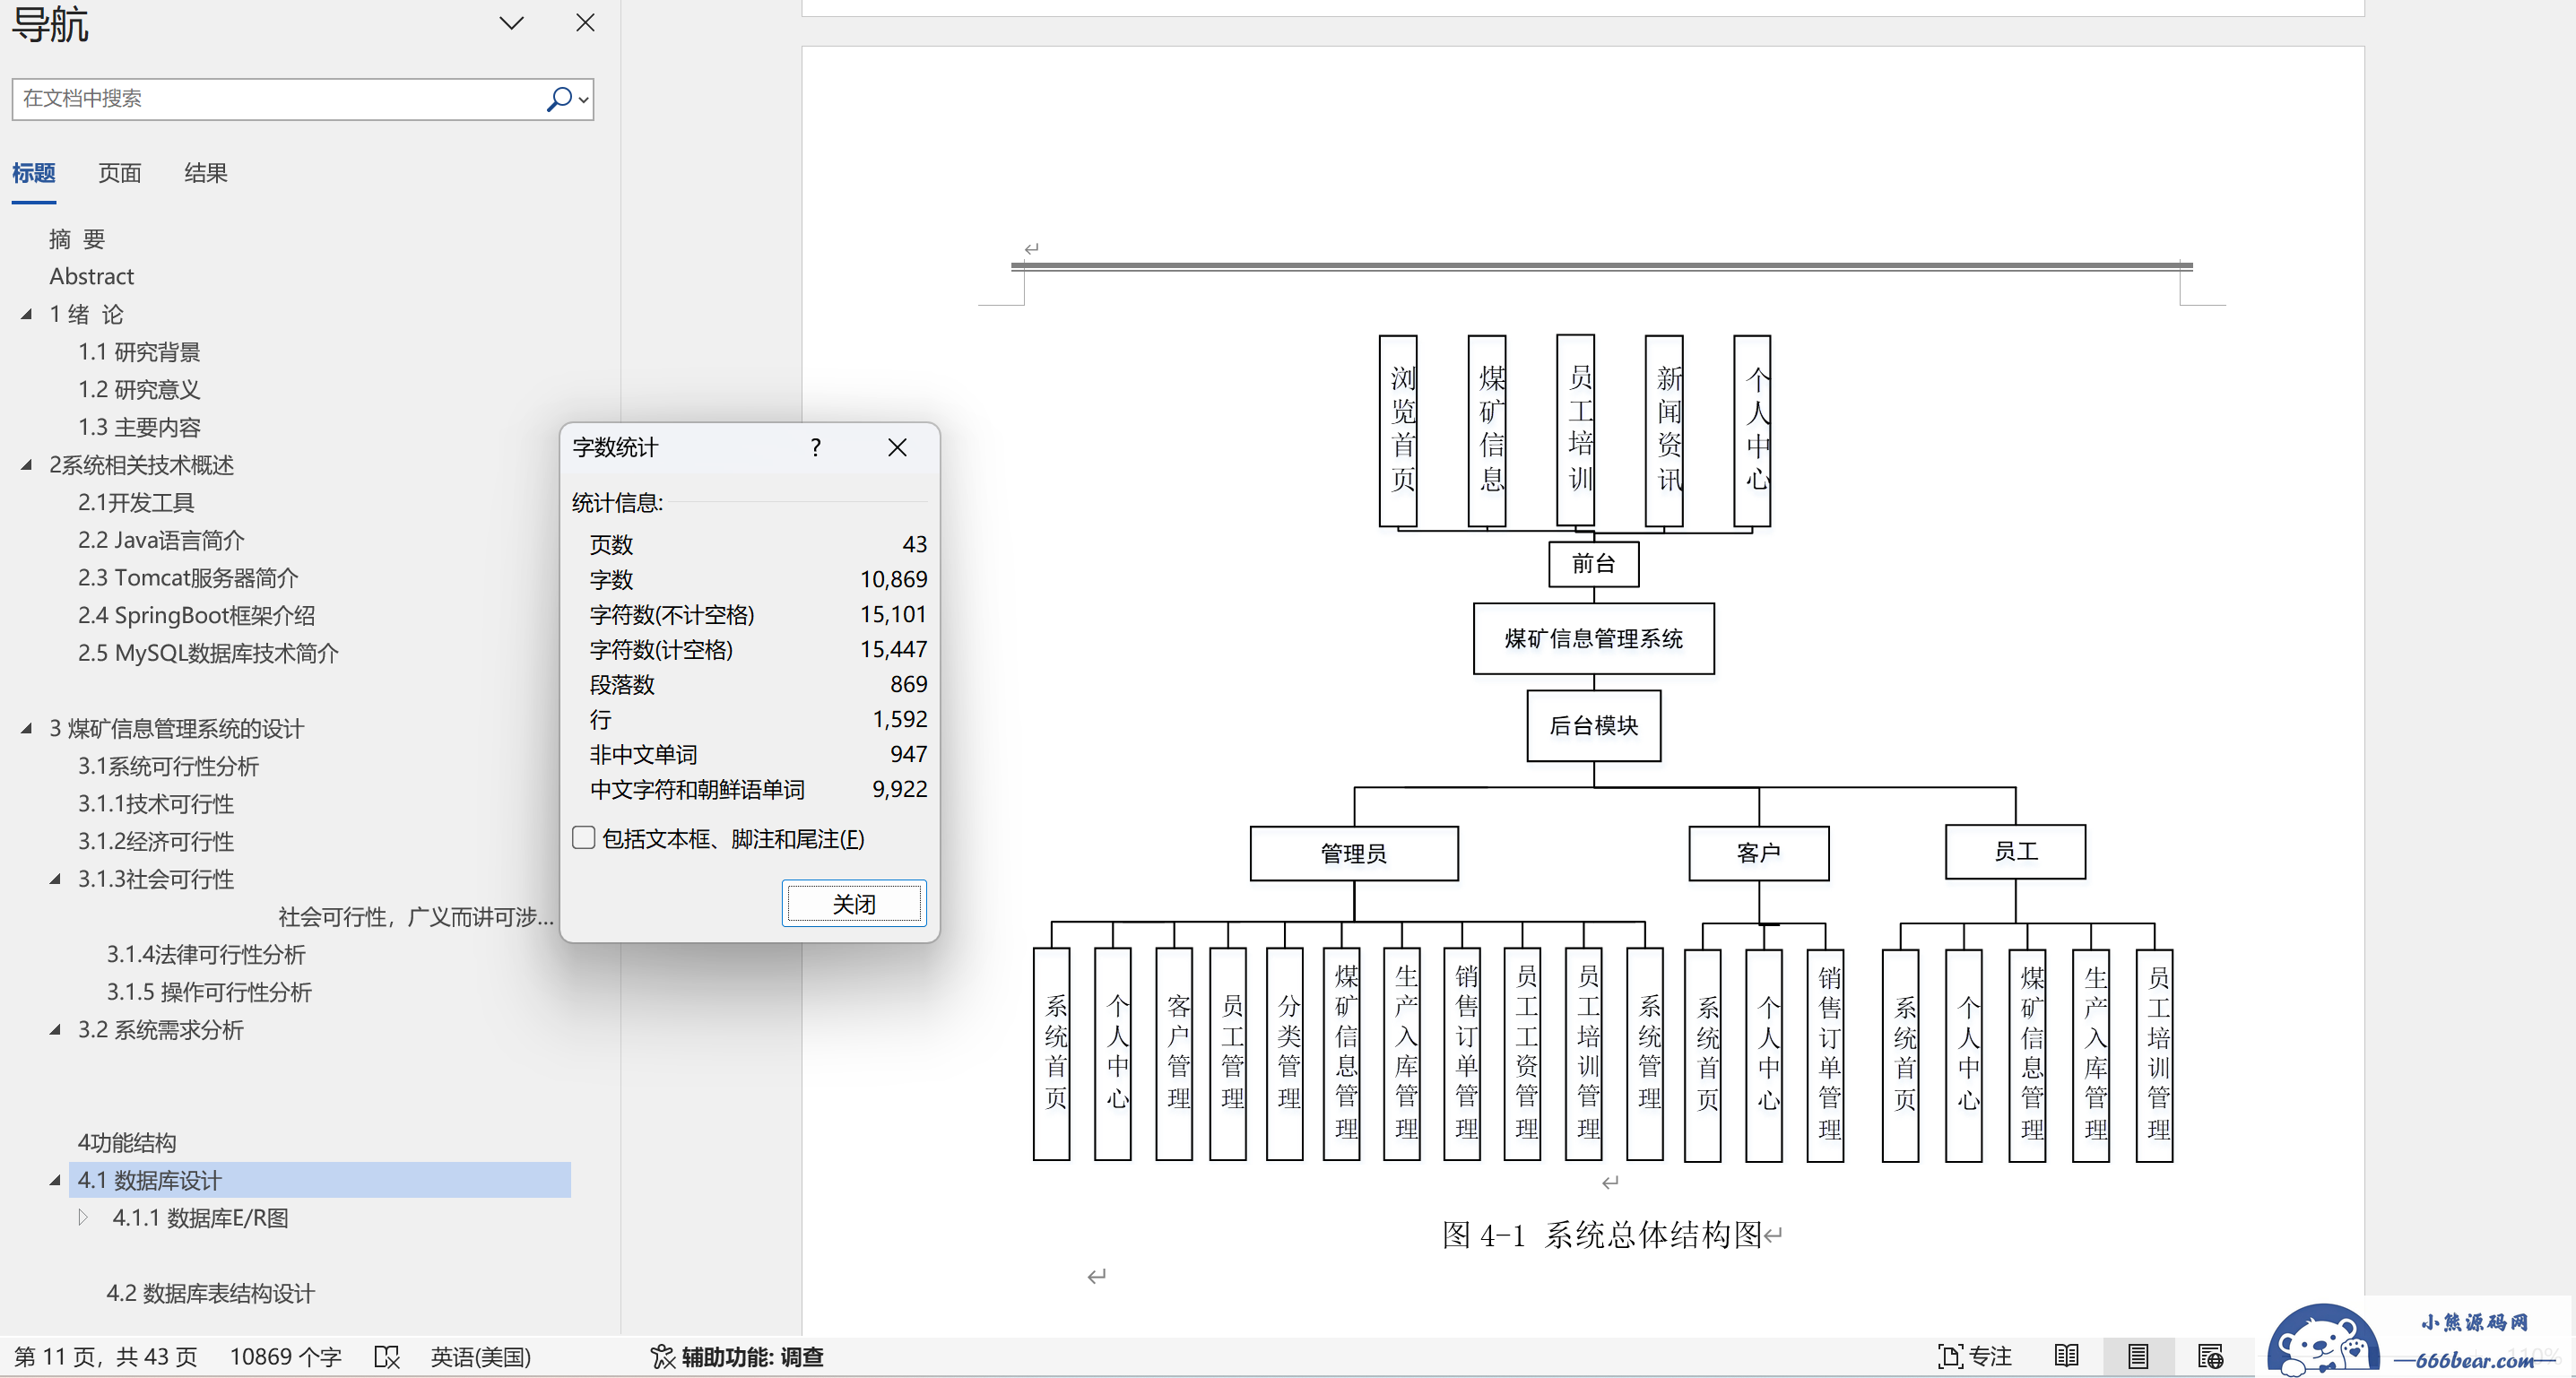Switch to Print Layout view icon
This screenshot has width=2576, height=1378.
tap(2138, 1357)
